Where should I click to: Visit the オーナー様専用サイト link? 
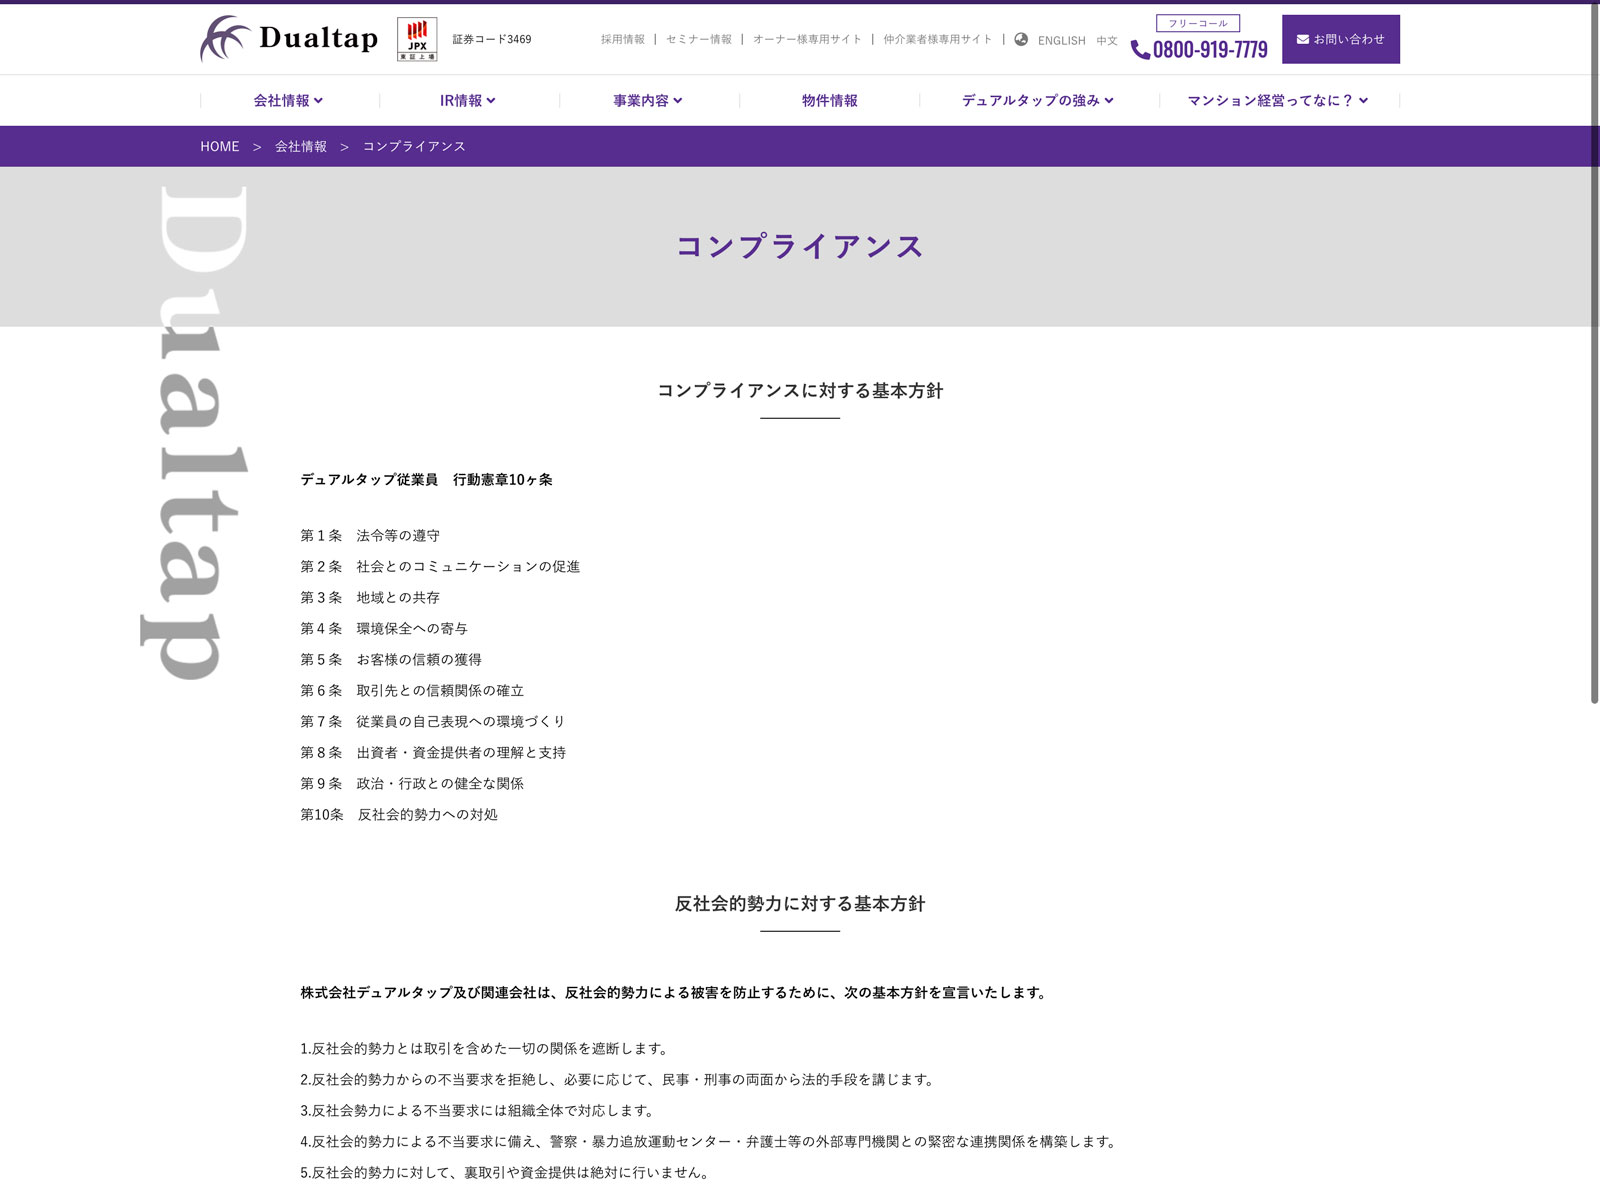click(807, 40)
